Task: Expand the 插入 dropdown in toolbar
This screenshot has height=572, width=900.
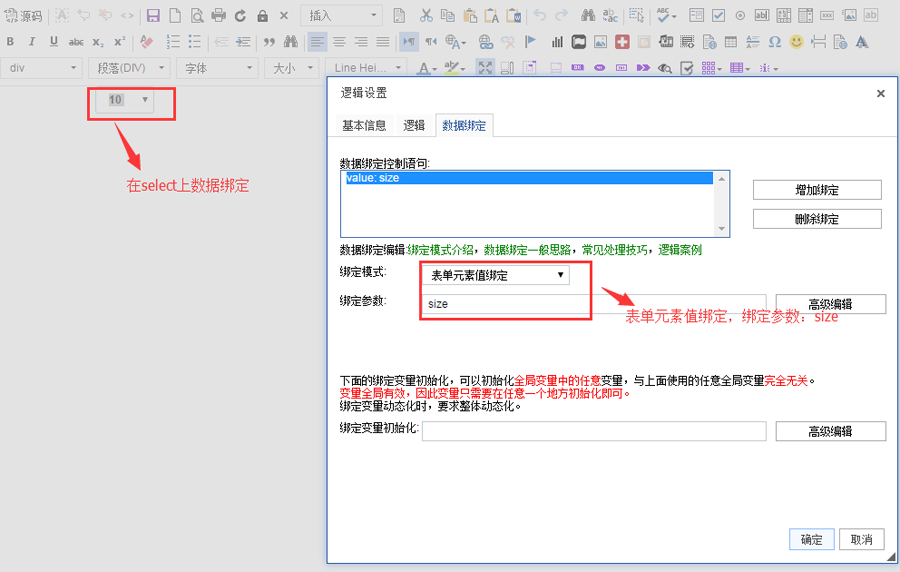Action: tap(341, 16)
